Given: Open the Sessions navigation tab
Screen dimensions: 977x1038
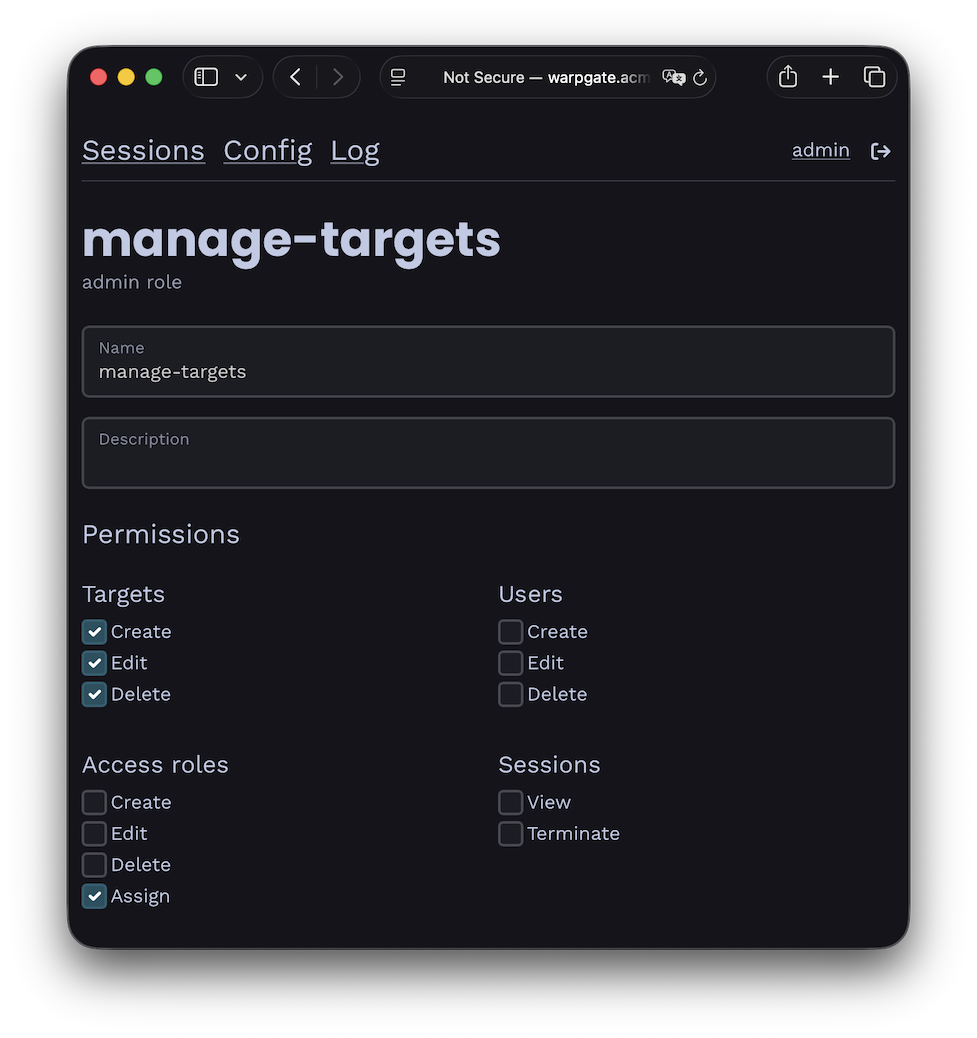Looking at the screenshot, I should point(143,150).
